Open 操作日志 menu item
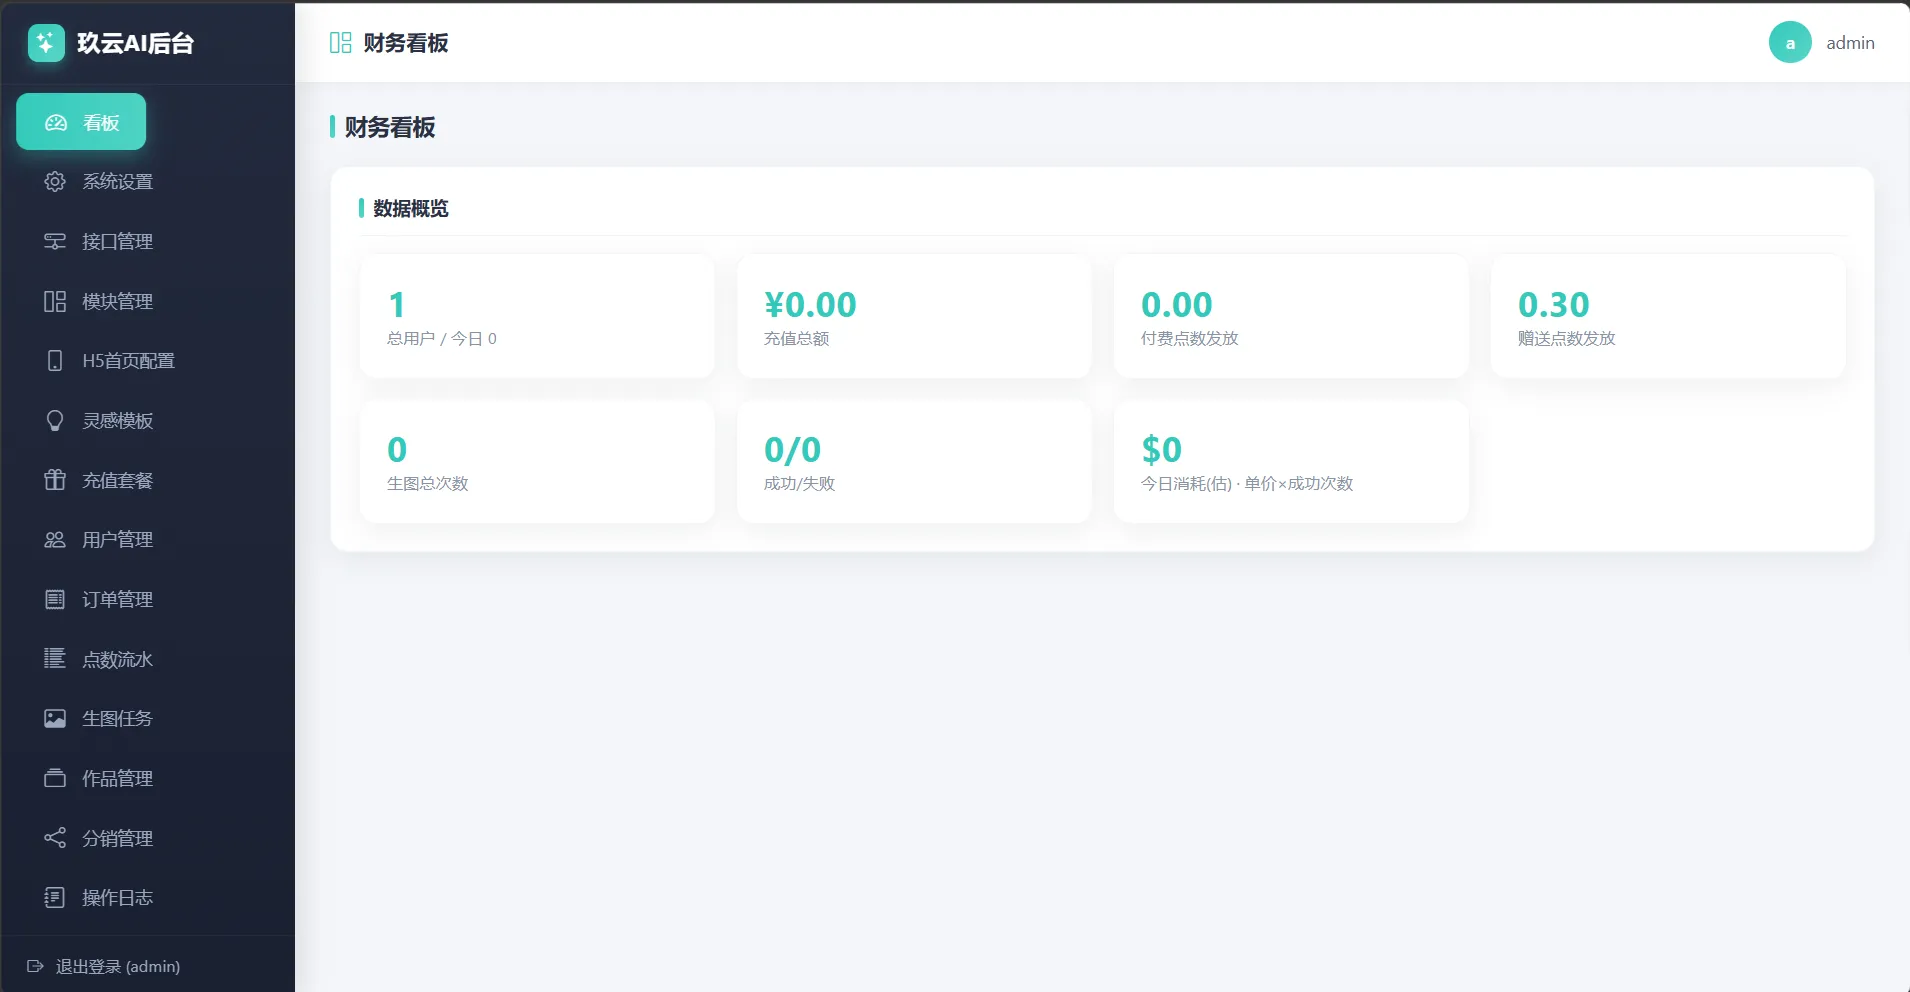Viewport: 1910px width, 992px height. pyautogui.click(x=117, y=897)
